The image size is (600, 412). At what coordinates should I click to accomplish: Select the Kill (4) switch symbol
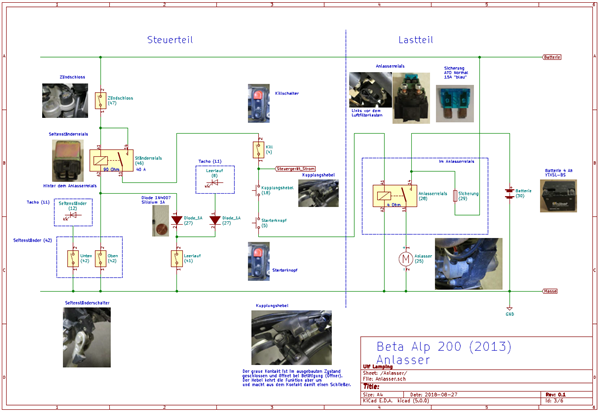259,150
